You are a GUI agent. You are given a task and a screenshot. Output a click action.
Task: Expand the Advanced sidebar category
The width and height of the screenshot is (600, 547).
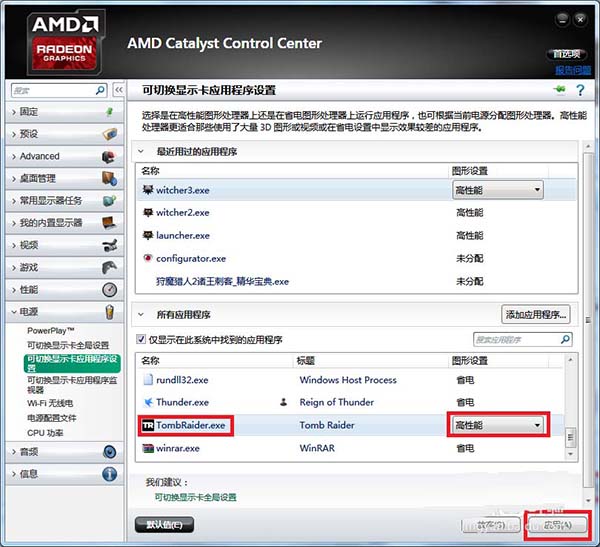tap(14, 156)
